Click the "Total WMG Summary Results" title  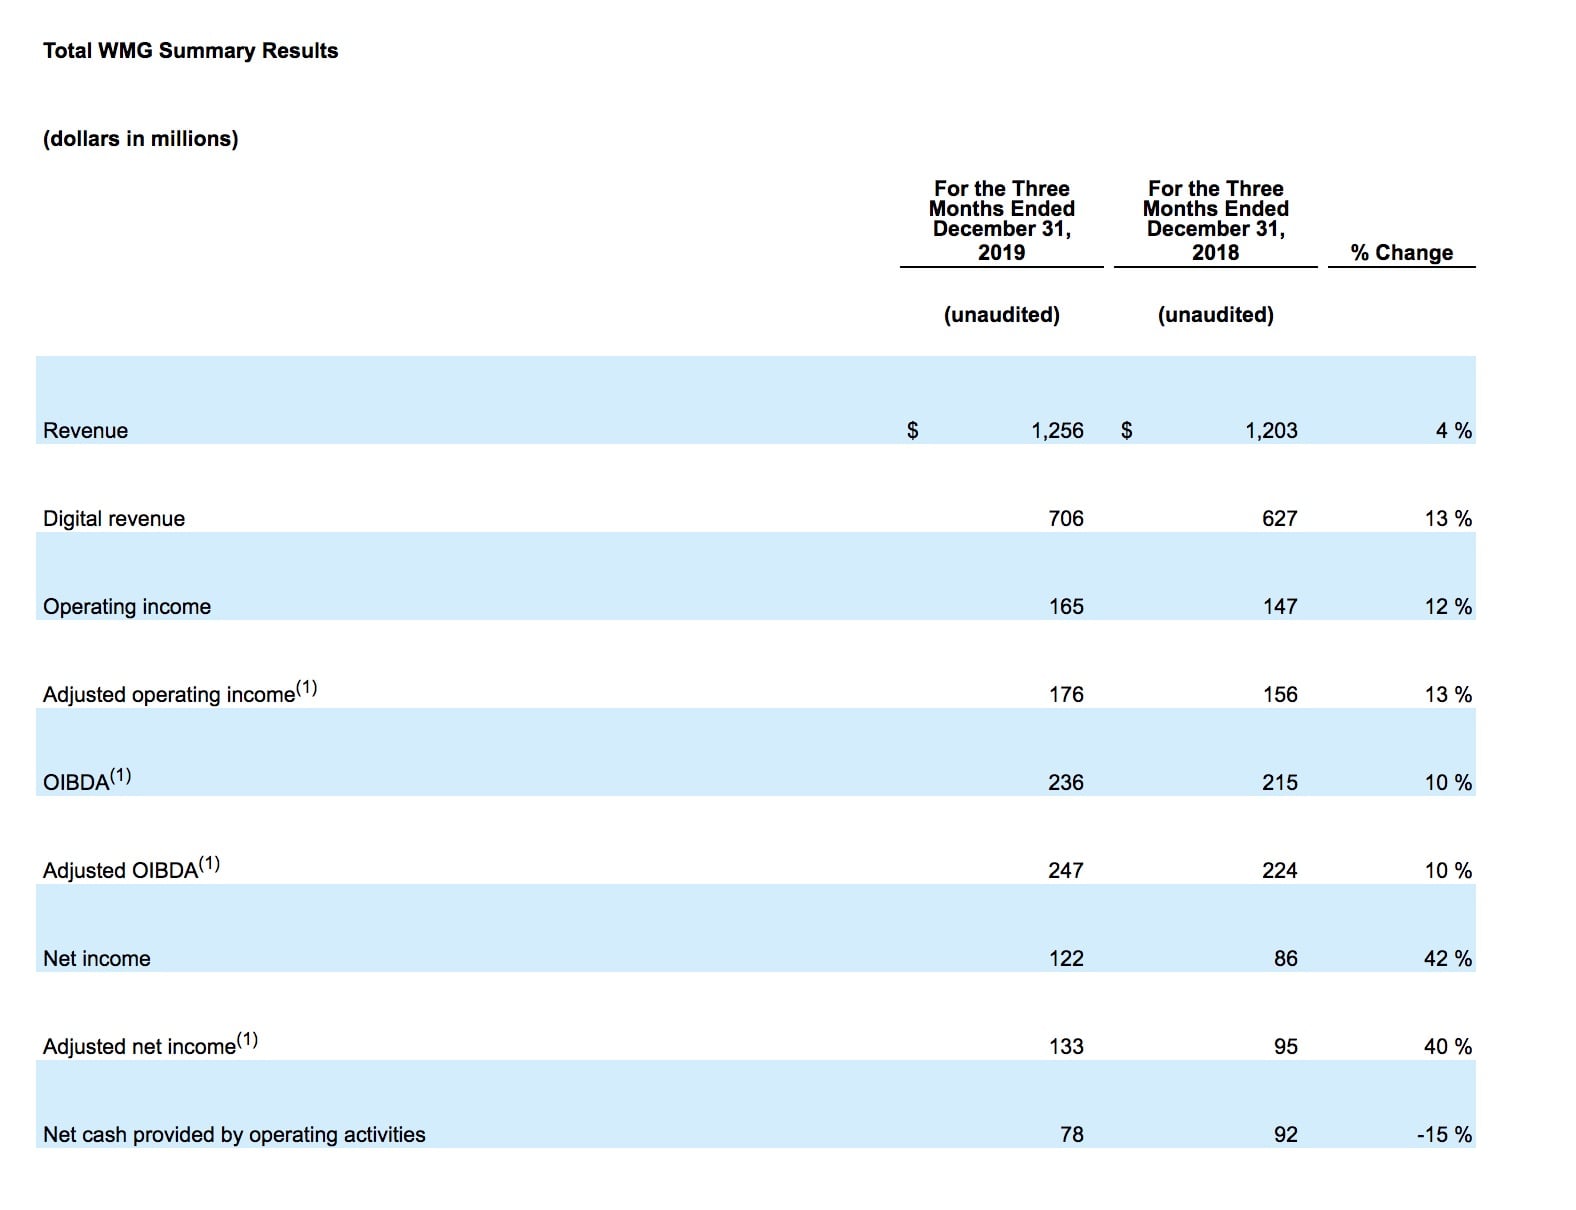coord(190,51)
